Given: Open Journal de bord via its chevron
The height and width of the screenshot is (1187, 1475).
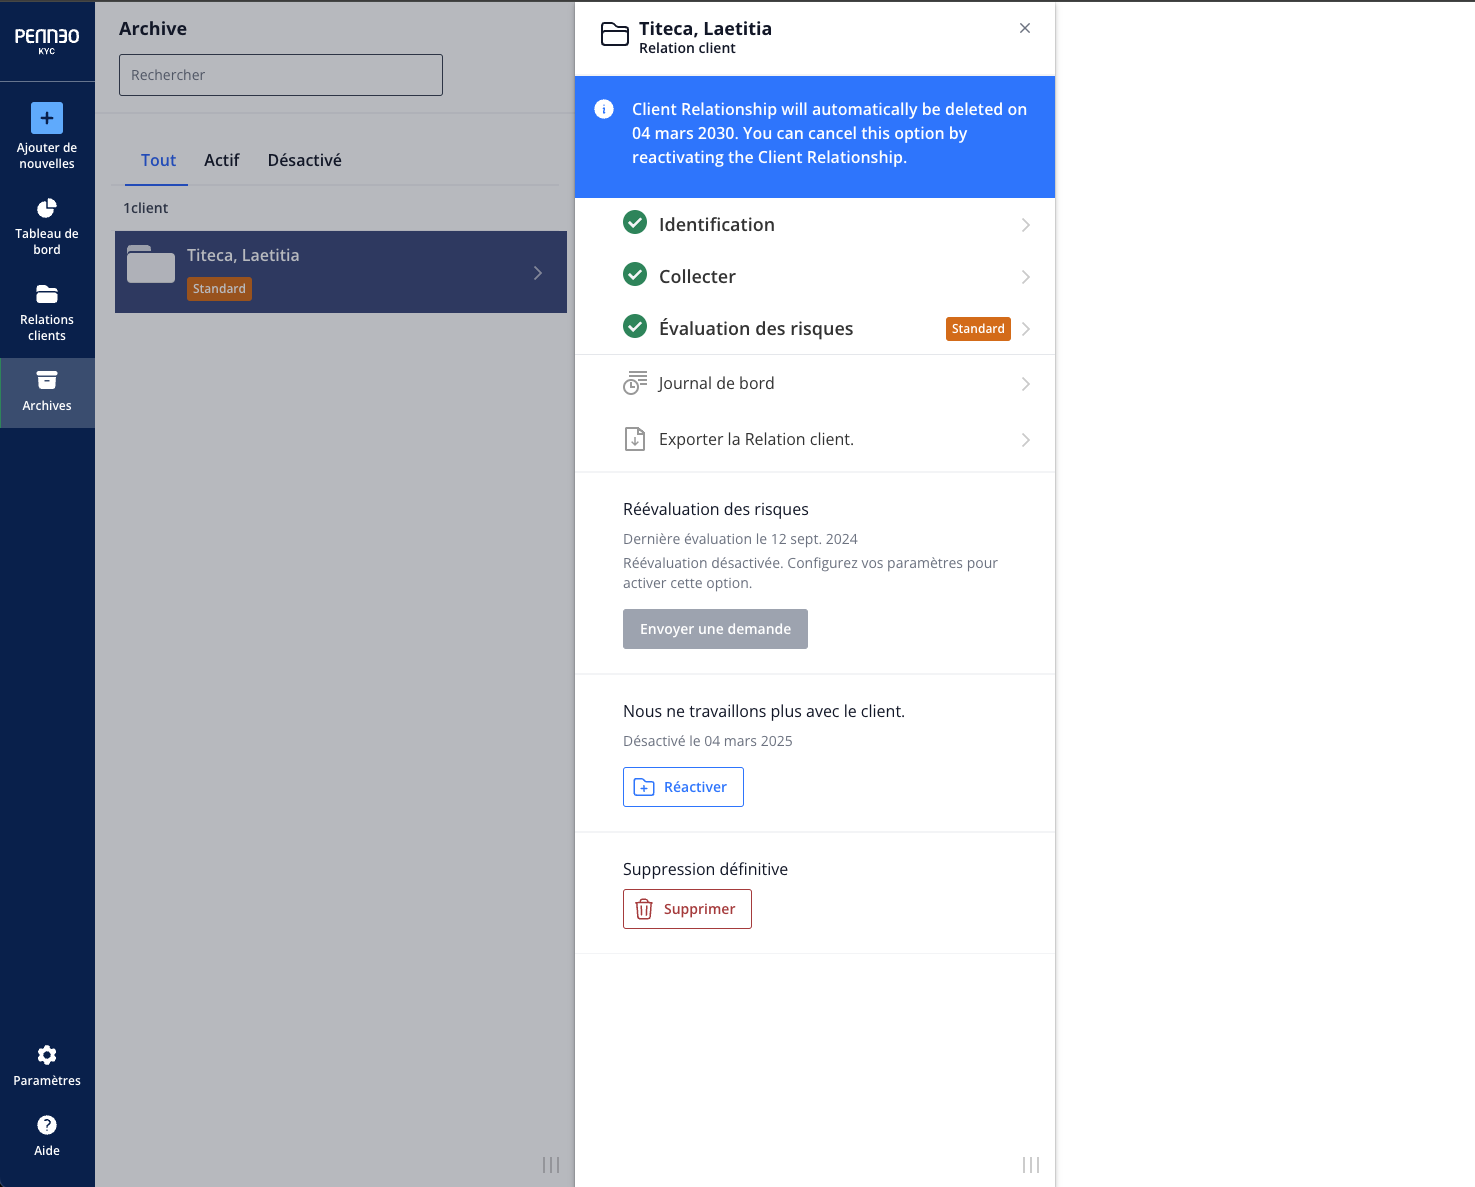Looking at the screenshot, I should coord(1026,384).
